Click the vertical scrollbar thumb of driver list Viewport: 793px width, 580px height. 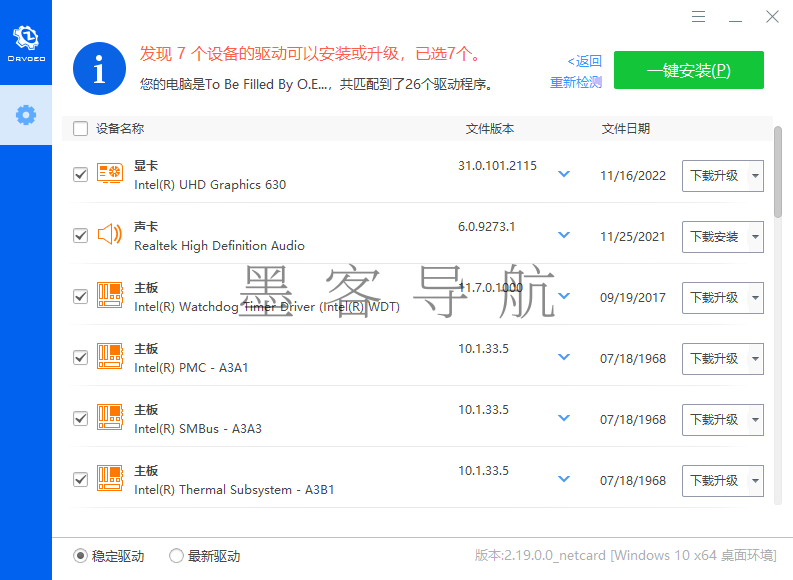tap(778, 172)
